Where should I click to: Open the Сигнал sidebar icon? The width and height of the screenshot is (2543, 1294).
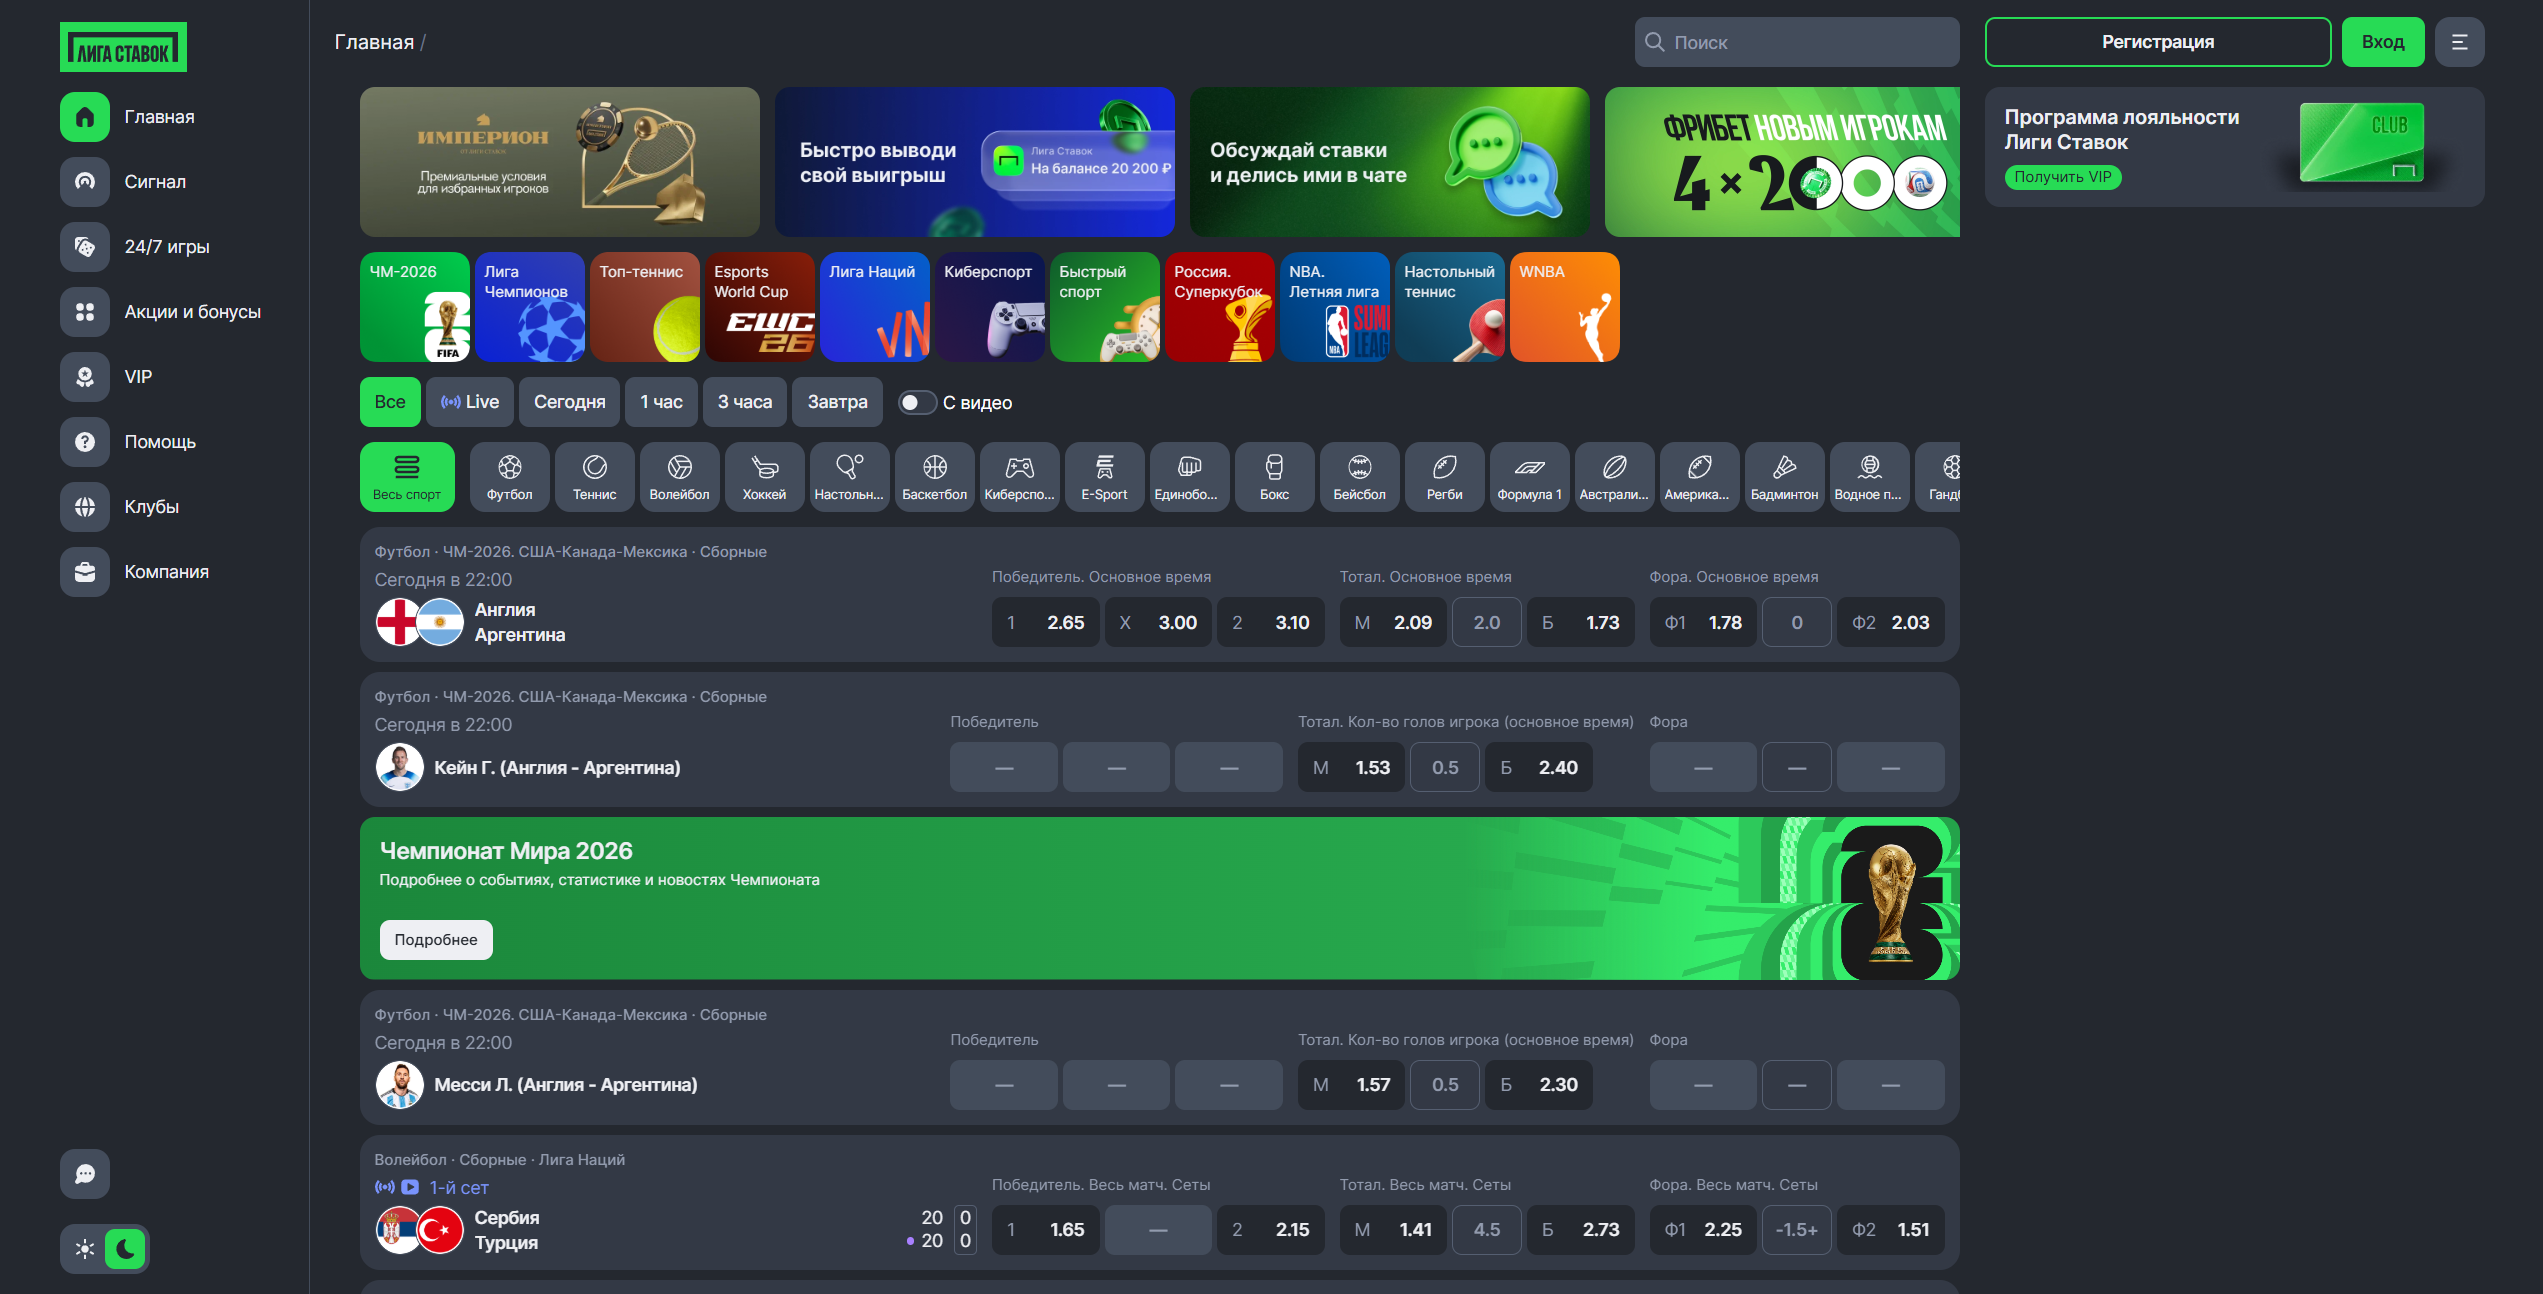[x=85, y=182]
